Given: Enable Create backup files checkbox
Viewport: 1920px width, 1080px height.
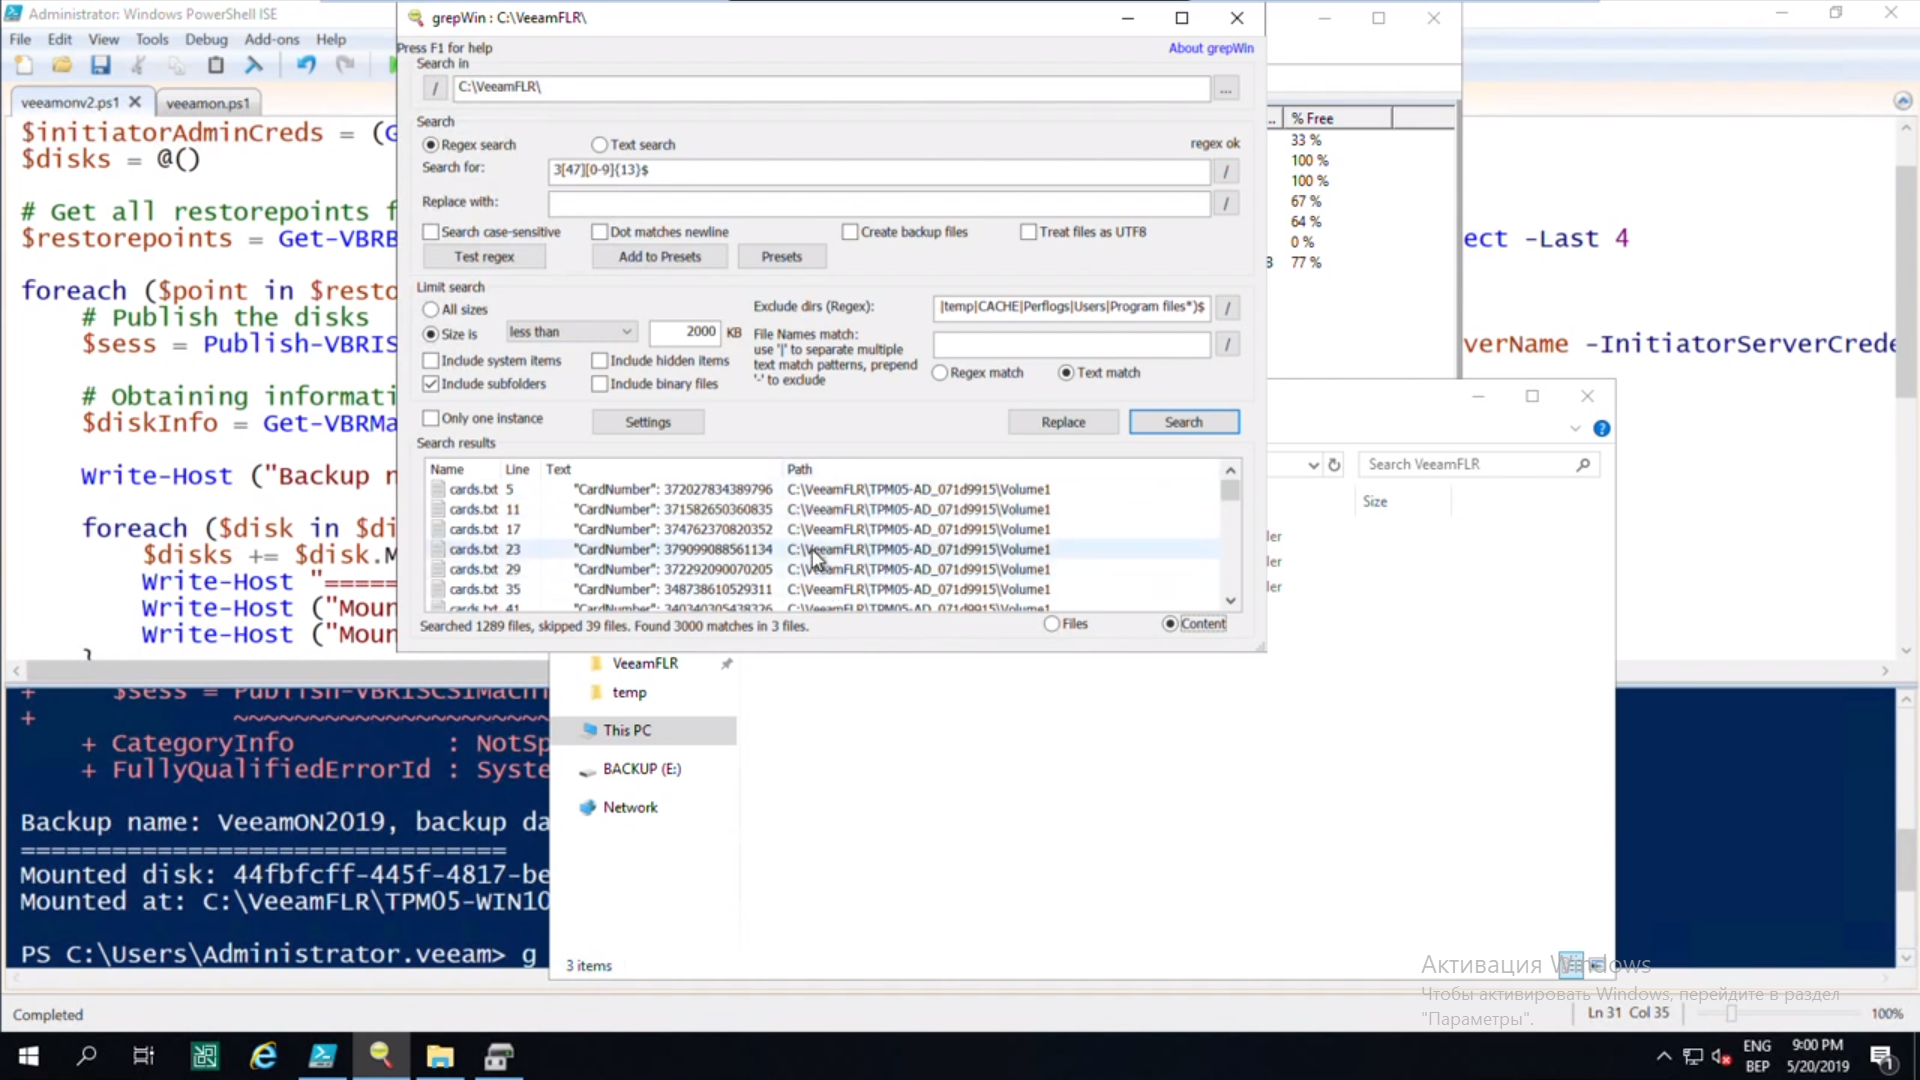Looking at the screenshot, I should [850, 232].
